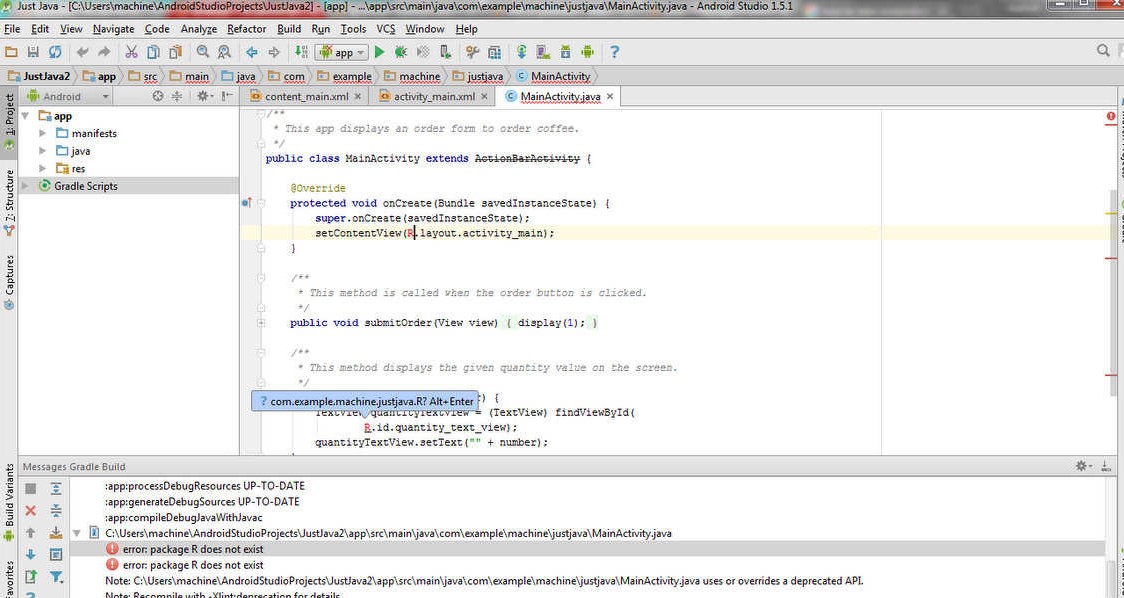Screen dimensions: 1124x598
Task: Toggle the filter funnel in Messages panel
Action: point(56,576)
